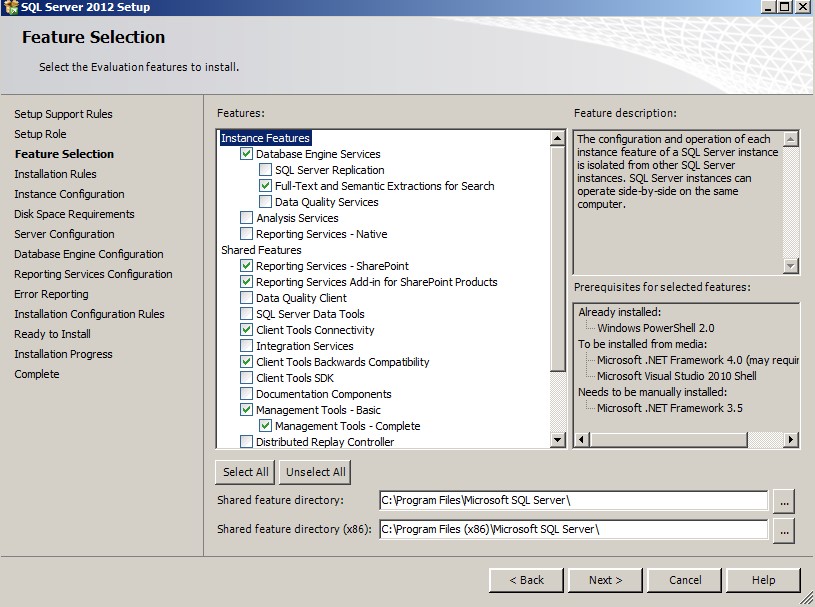Click the Shared feature directory path field

pos(572,501)
